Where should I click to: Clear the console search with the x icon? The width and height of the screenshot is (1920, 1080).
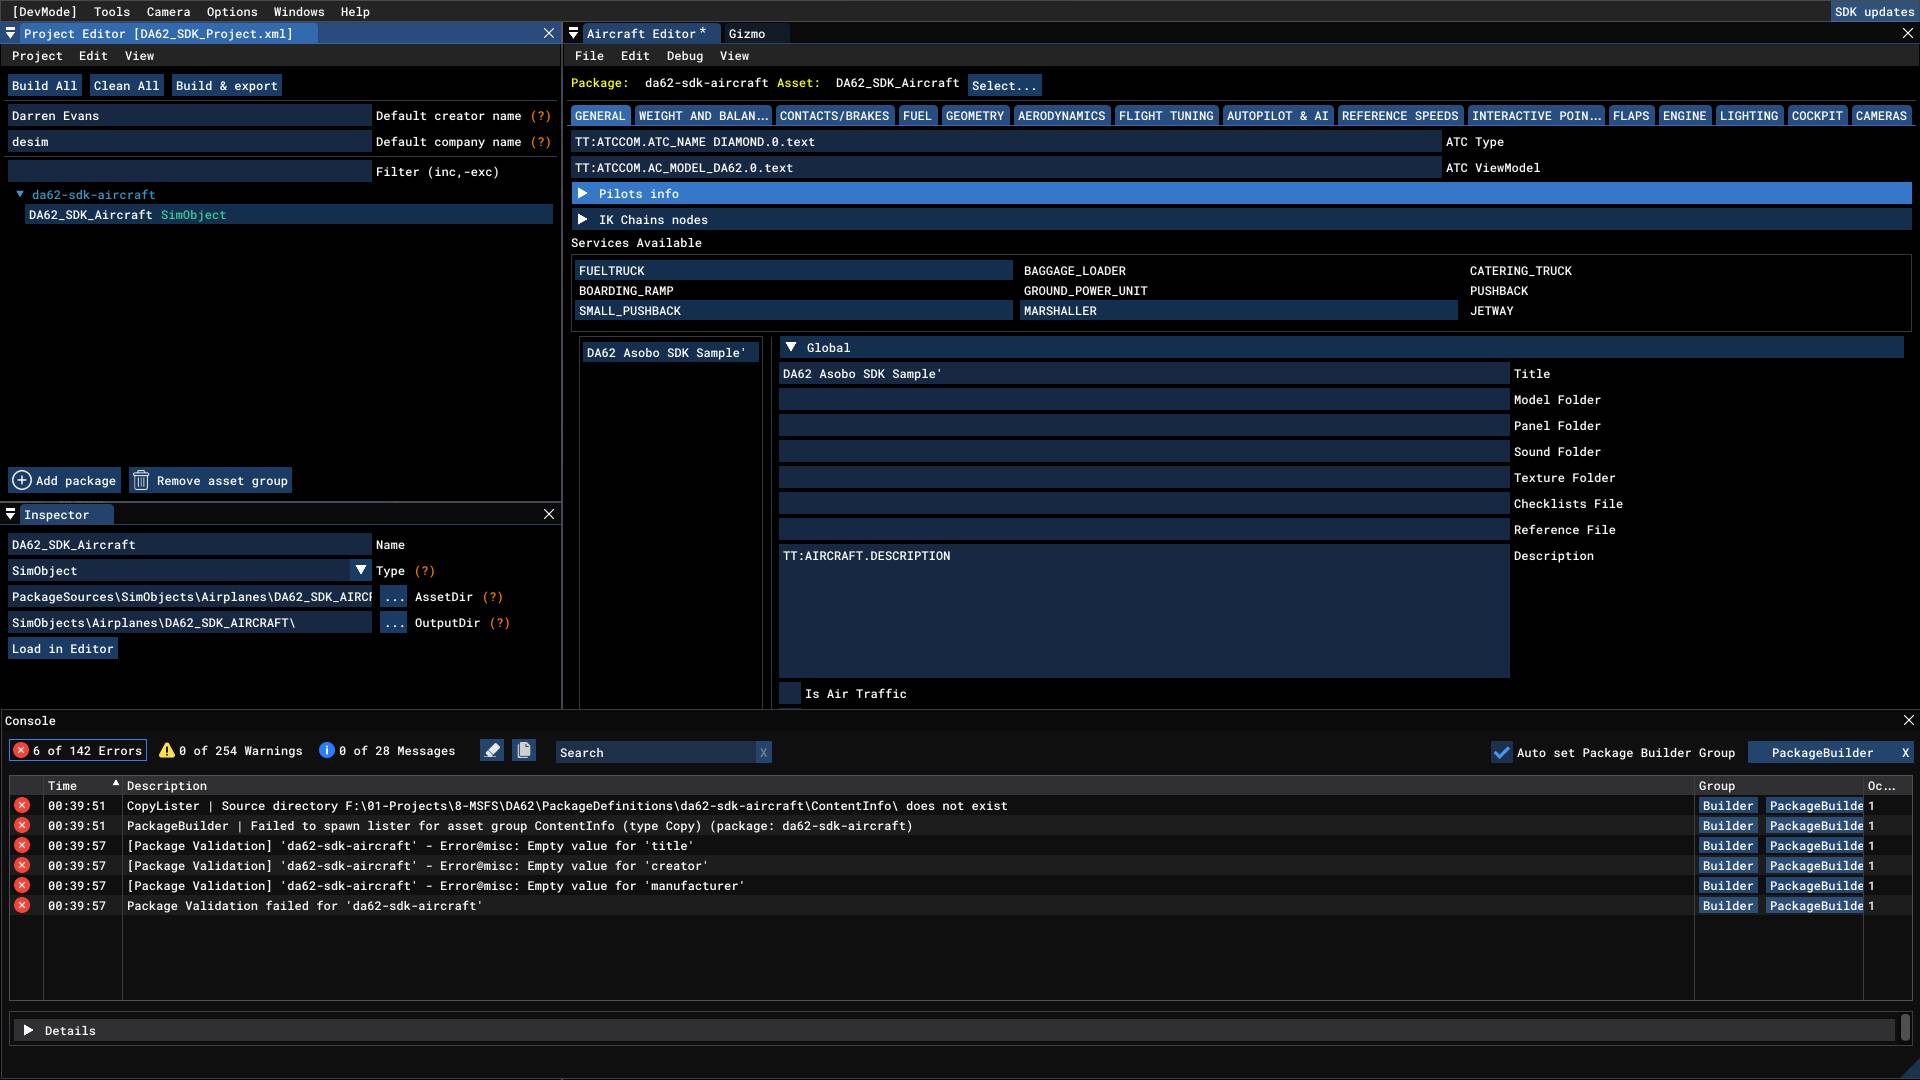(763, 752)
